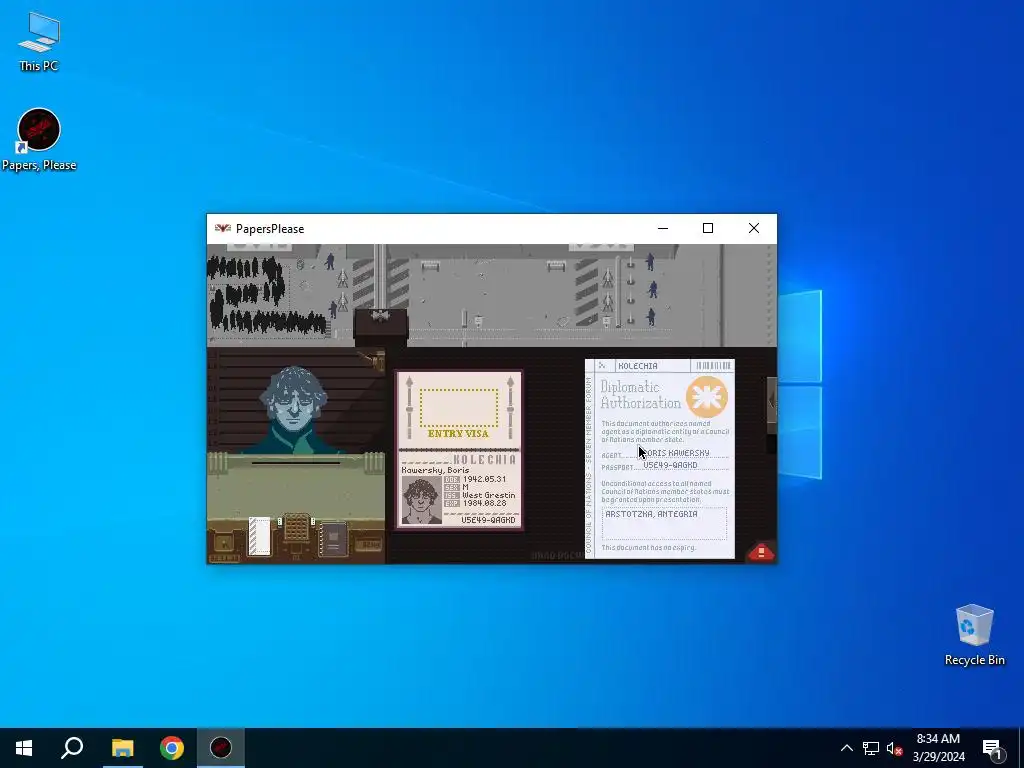Click the transcript printer on the desk
This screenshot has width=1024, height=768.
click(x=296, y=529)
